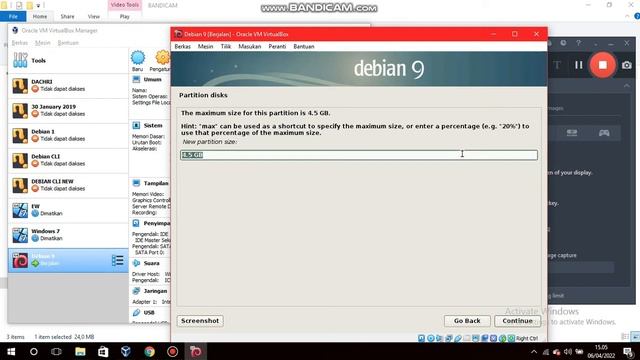640x360 pixels.
Task: Switch to File tab in Explorer ribbon
Action: coord(13,16)
